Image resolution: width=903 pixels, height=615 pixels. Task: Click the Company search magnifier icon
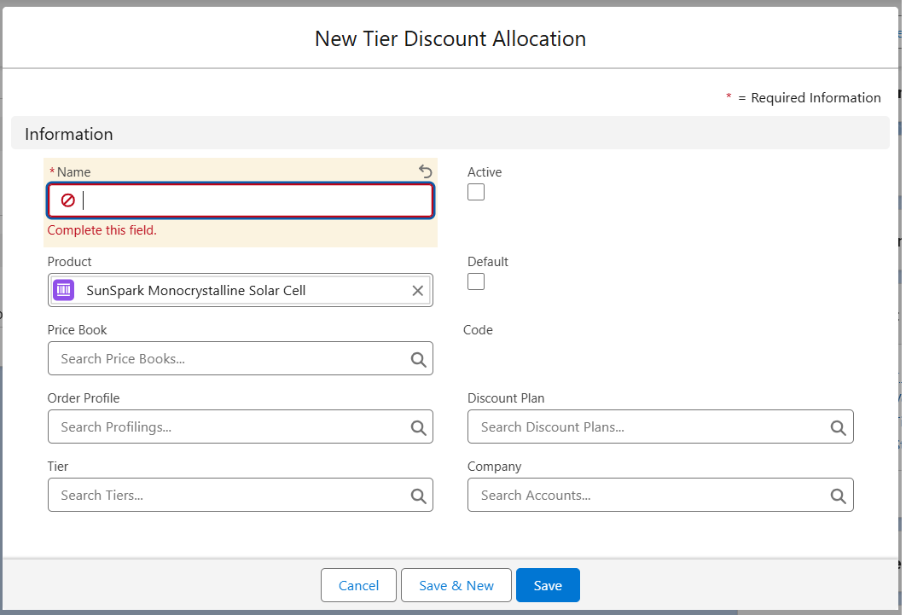(x=838, y=495)
